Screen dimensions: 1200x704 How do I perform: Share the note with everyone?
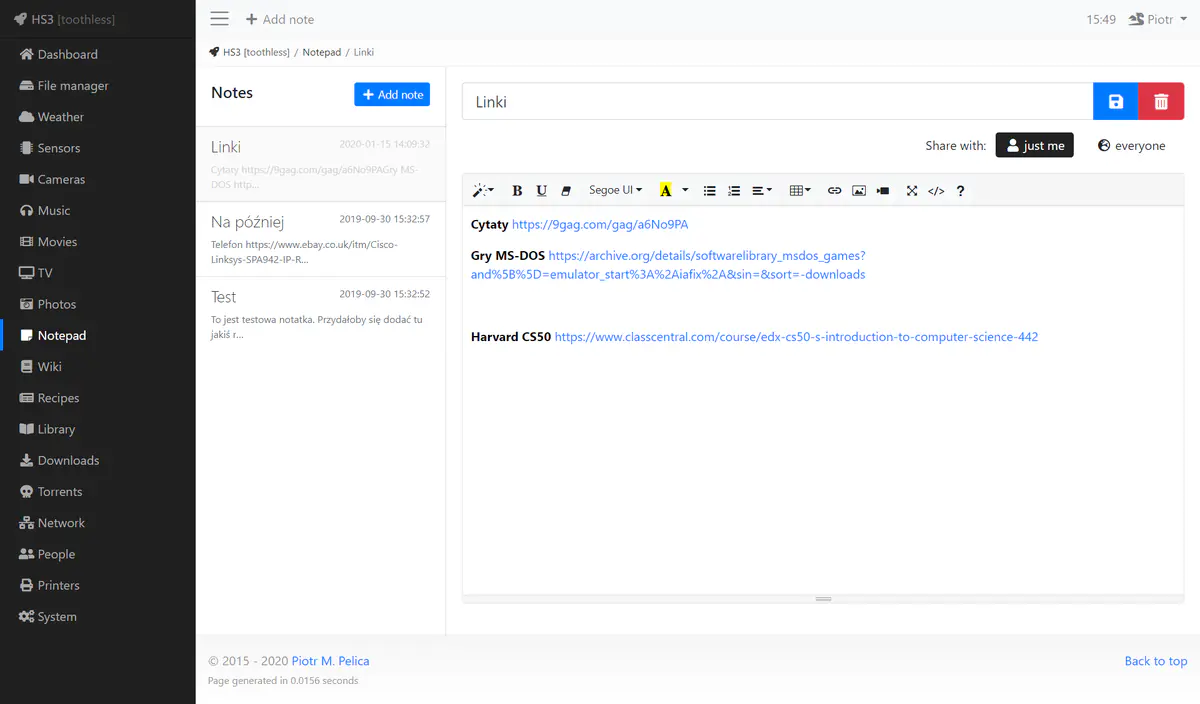[1131, 146]
